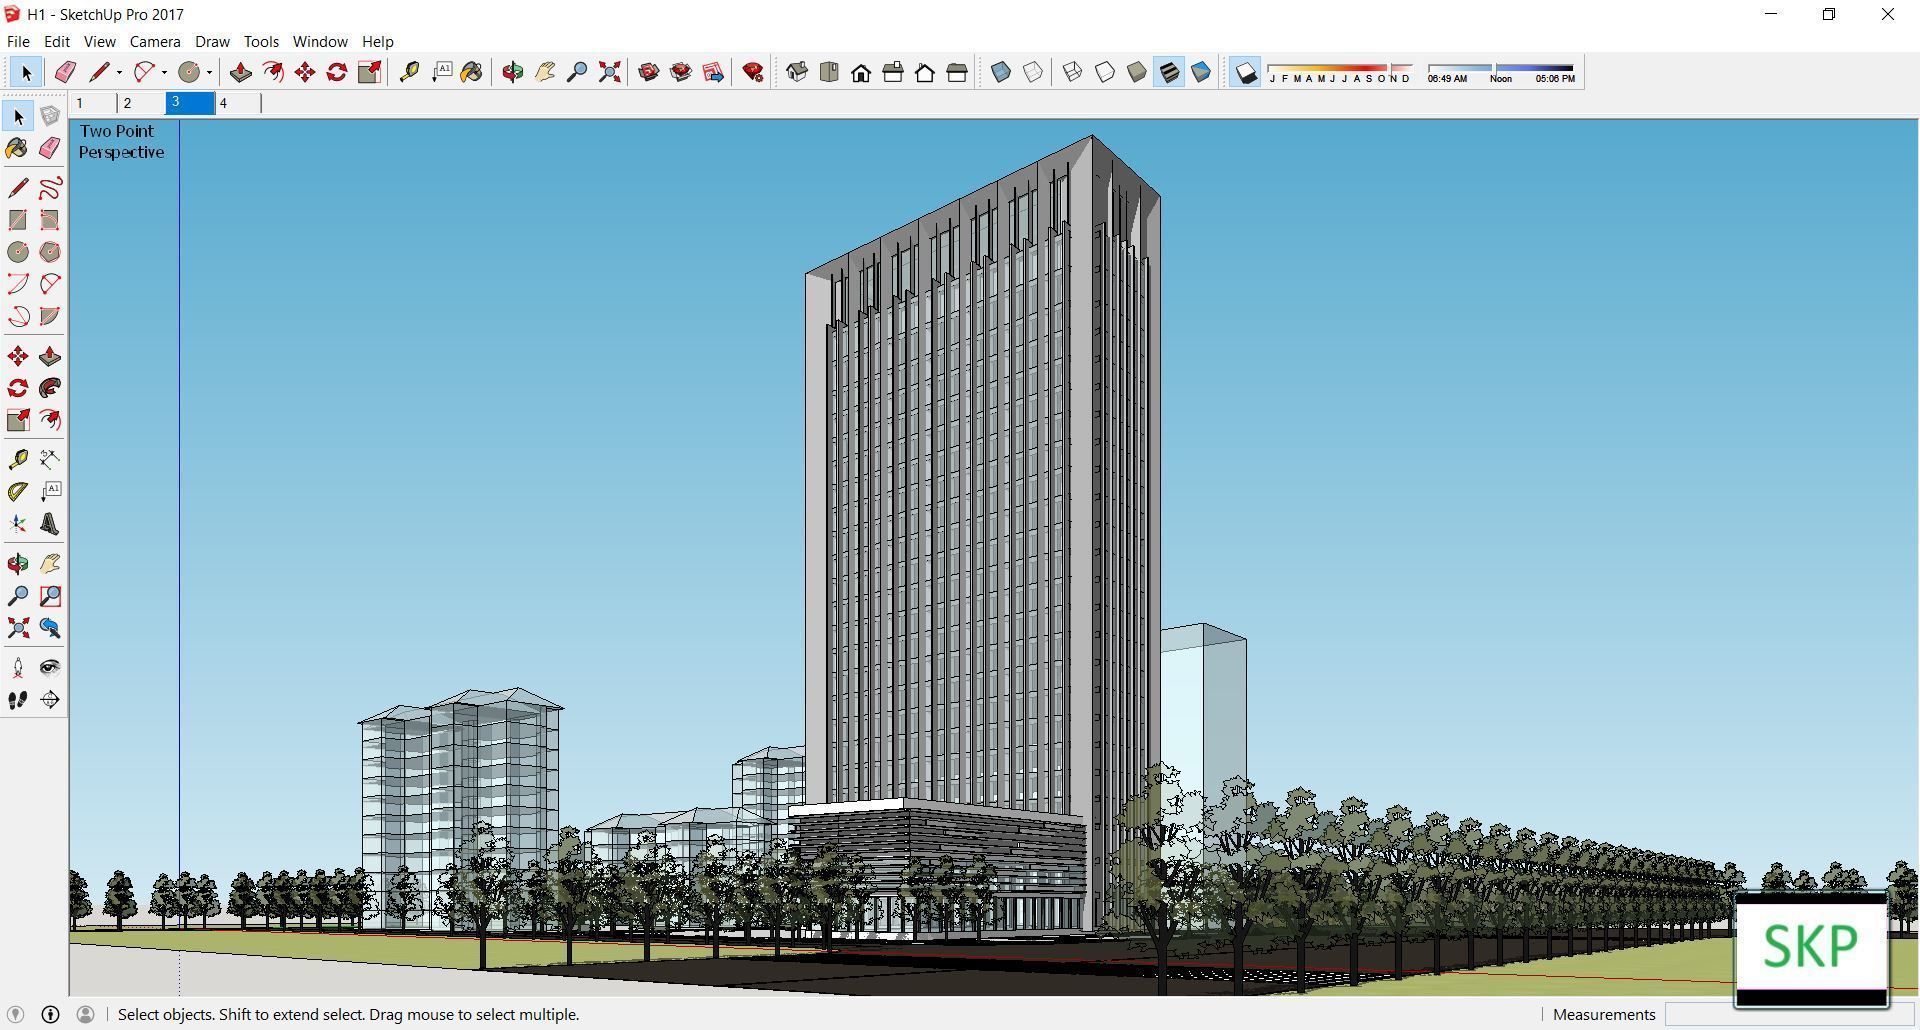Open the Extension Manager ruby icon

click(x=754, y=72)
